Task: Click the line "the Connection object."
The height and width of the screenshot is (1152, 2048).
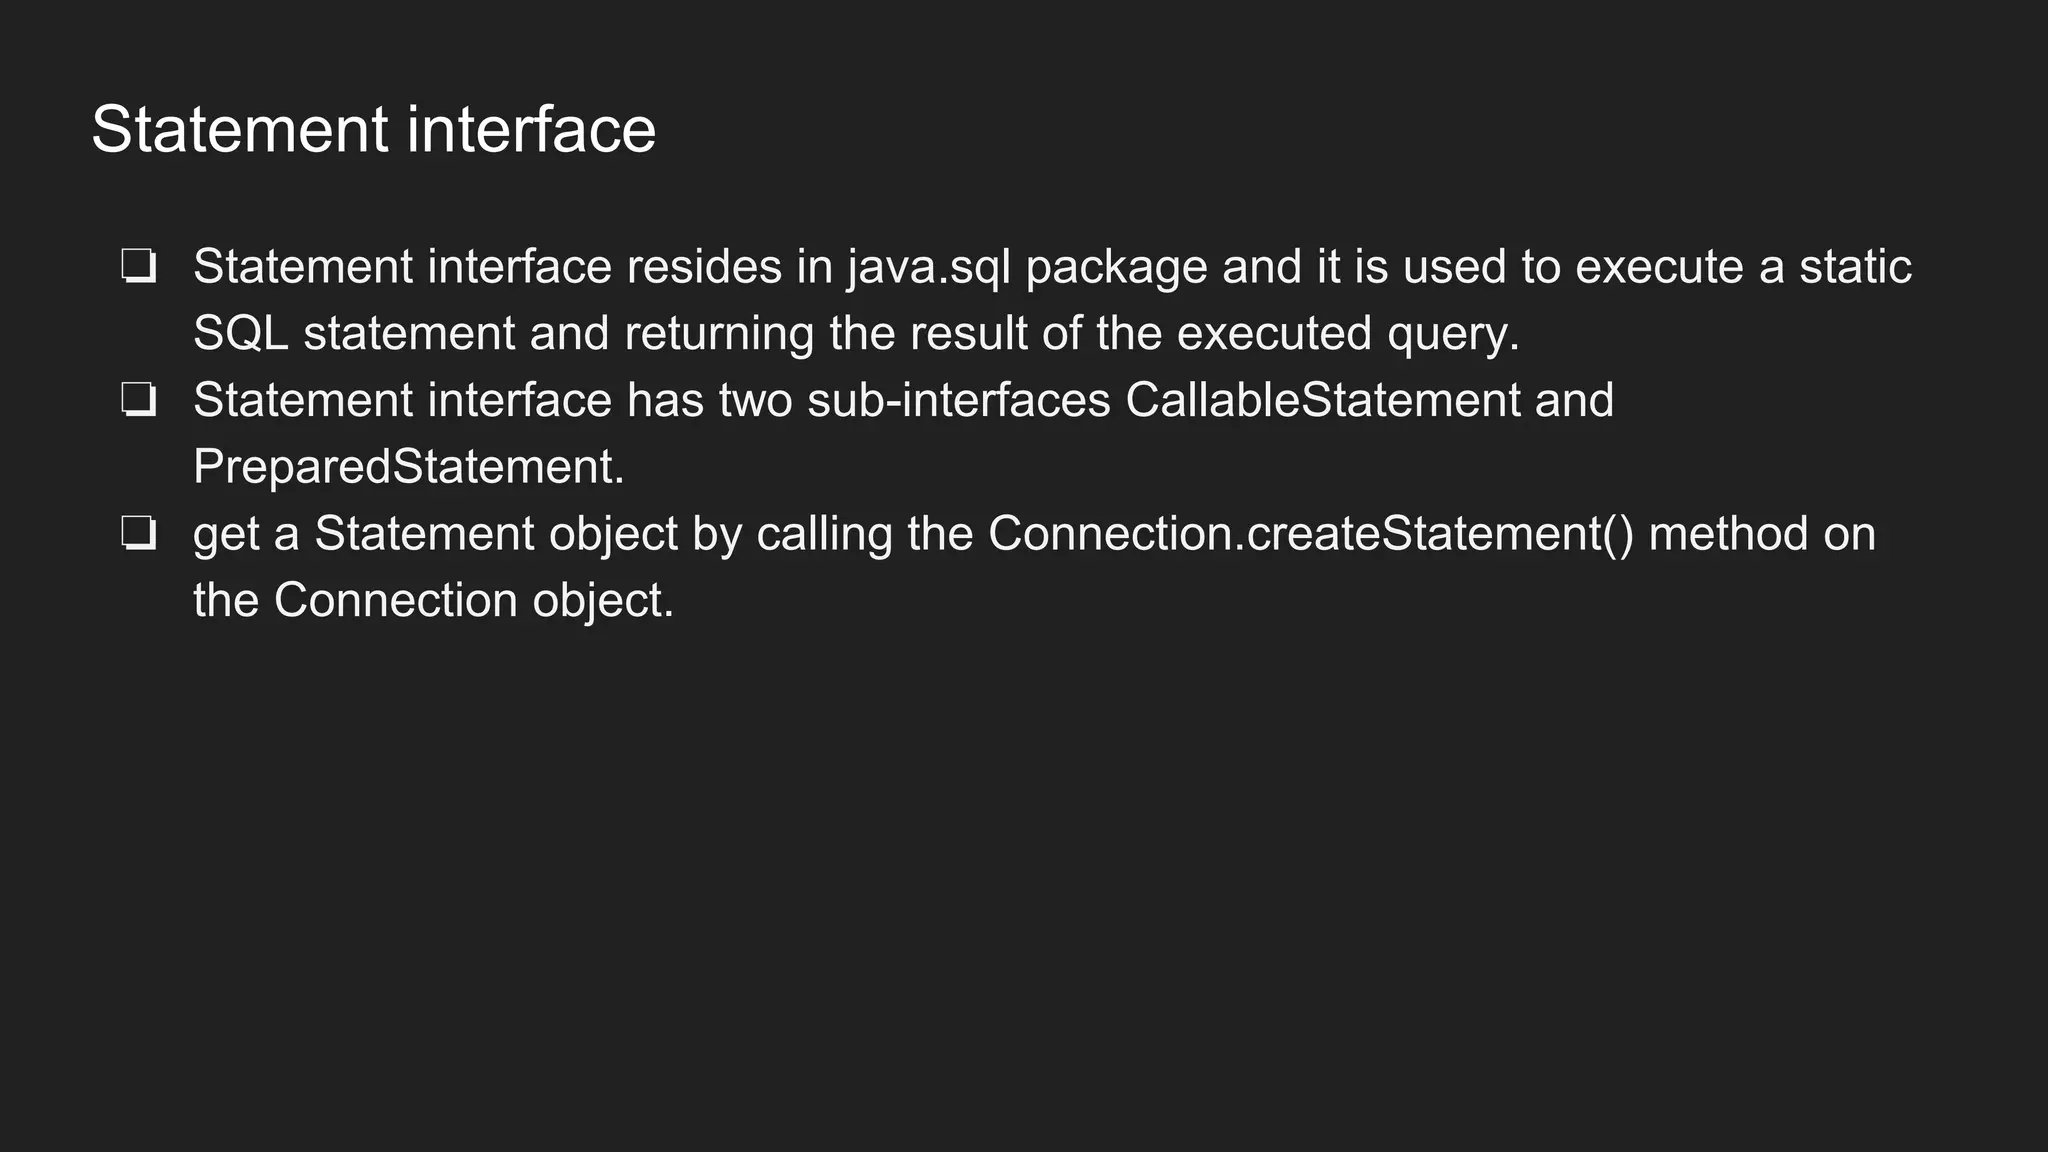Action: point(433,601)
